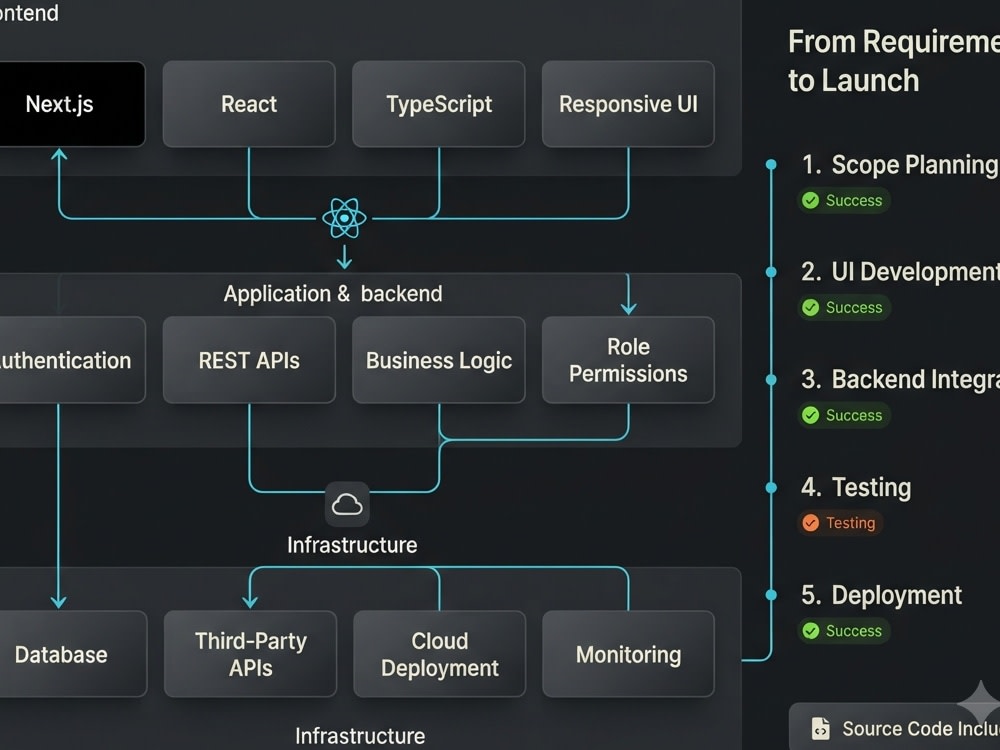
Task: Click the Backend Integration timeline dot
Action: click(771, 380)
